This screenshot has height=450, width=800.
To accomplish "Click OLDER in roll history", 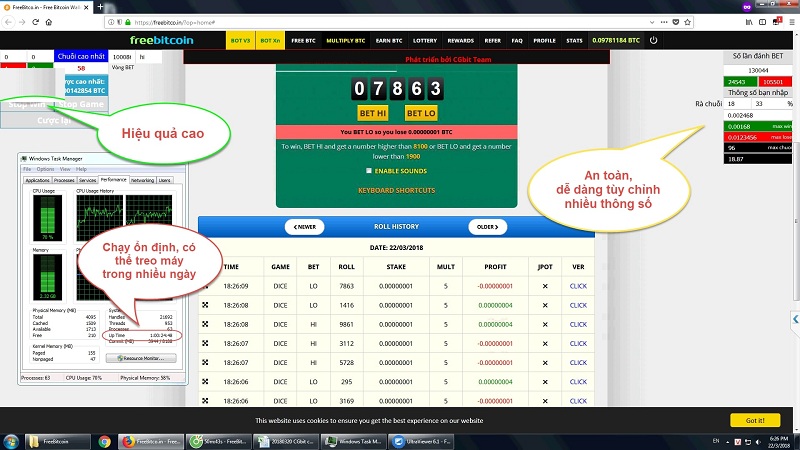I will pos(487,227).
